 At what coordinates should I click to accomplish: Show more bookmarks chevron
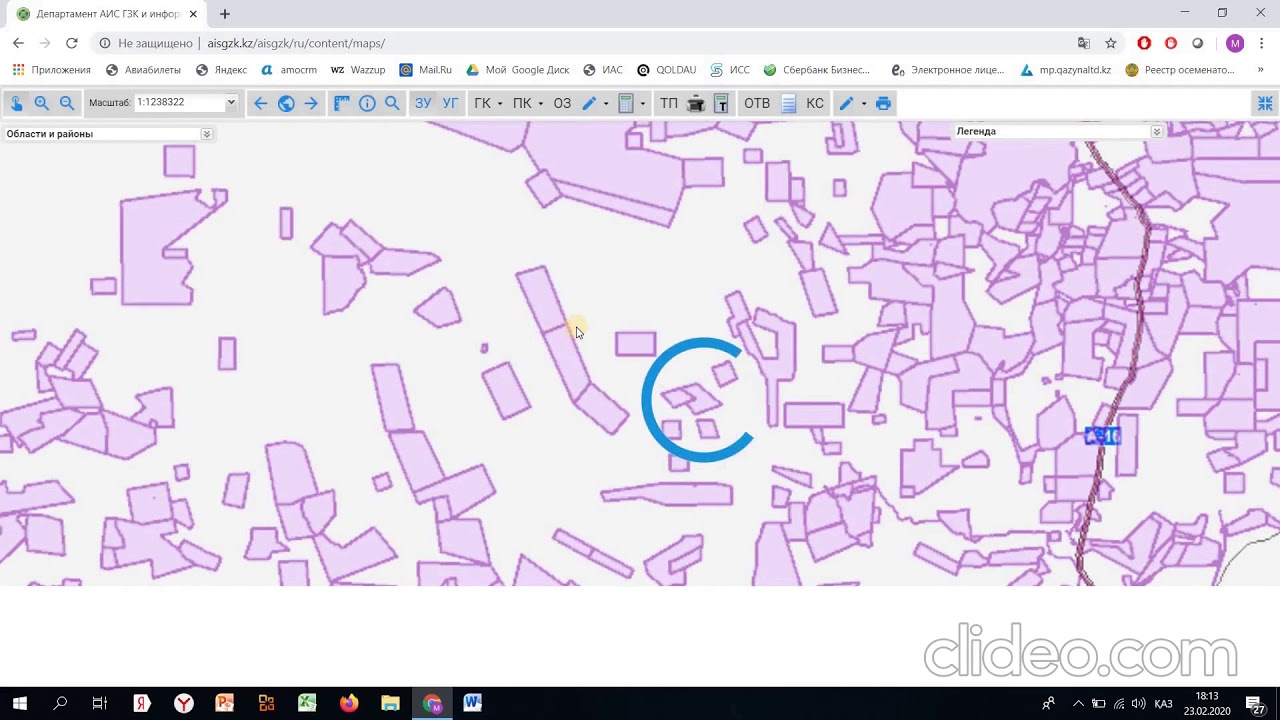(x=1260, y=70)
